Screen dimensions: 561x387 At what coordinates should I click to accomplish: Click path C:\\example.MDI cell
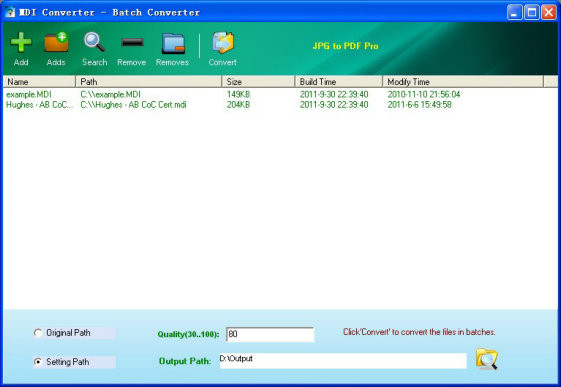(x=110, y=94)
